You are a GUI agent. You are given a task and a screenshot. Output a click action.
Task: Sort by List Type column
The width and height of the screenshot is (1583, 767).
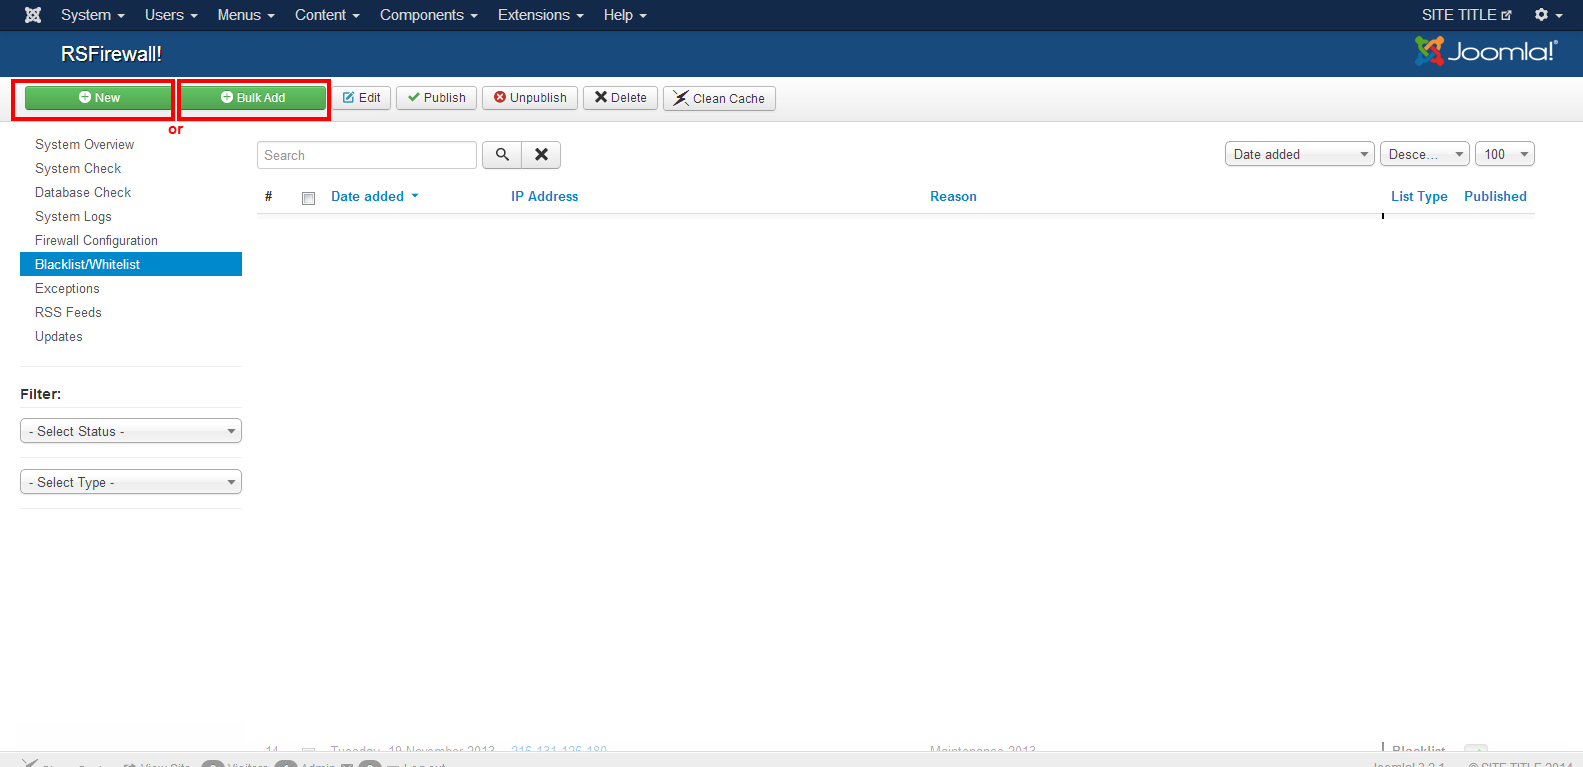[1419, 196]
